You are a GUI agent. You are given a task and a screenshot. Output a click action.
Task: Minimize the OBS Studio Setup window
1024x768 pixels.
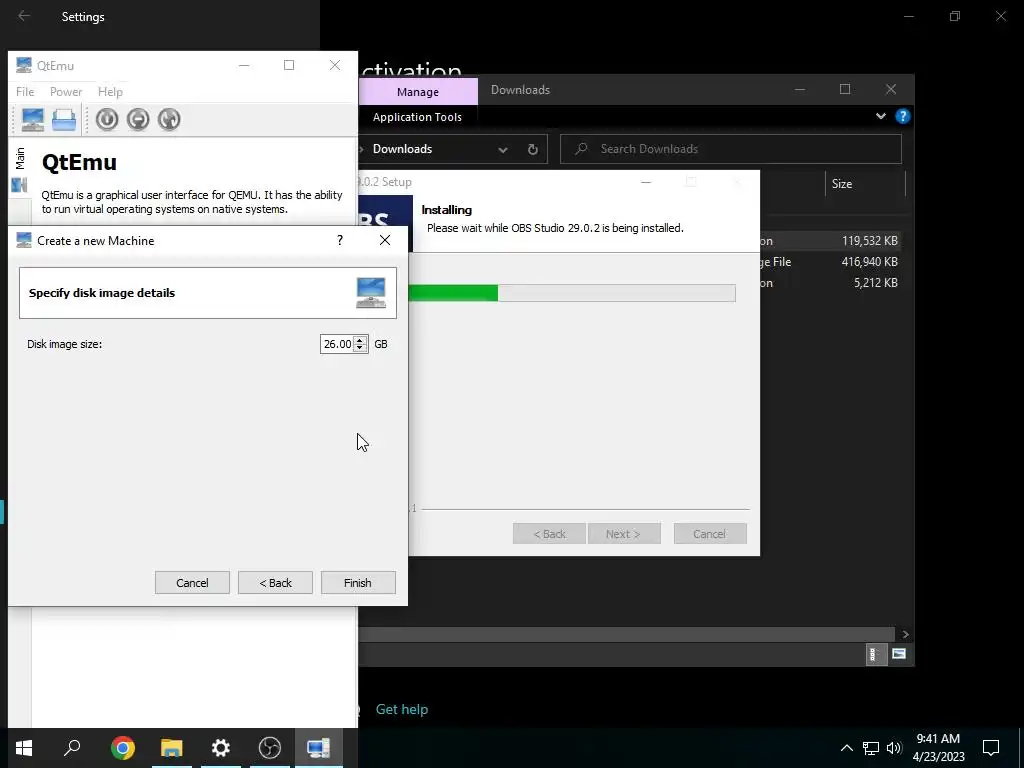pos(646,182)
